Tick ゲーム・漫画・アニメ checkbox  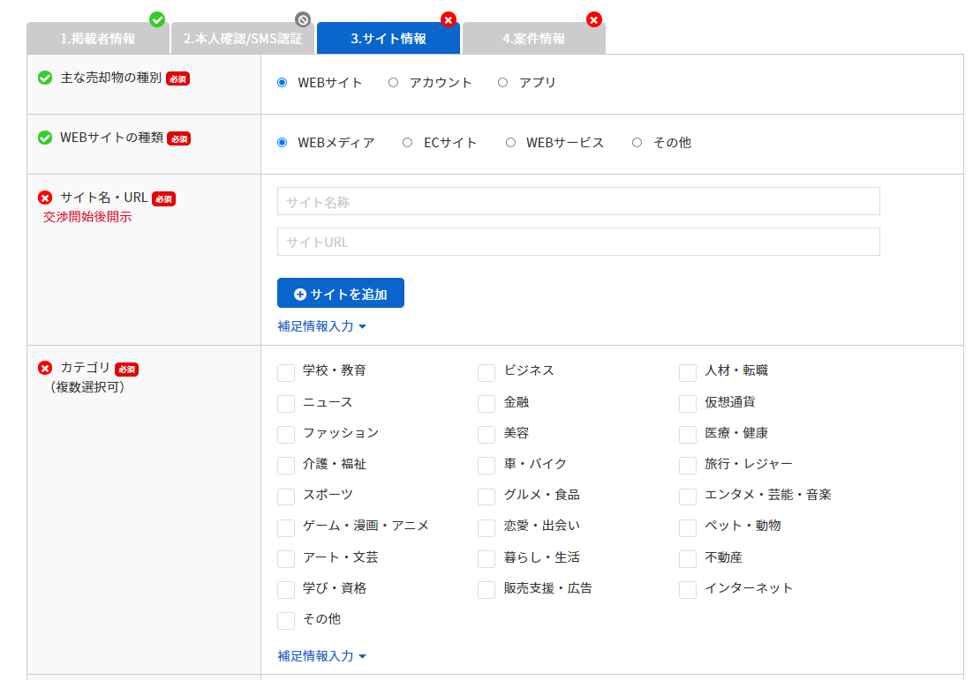tap(286, 528)
